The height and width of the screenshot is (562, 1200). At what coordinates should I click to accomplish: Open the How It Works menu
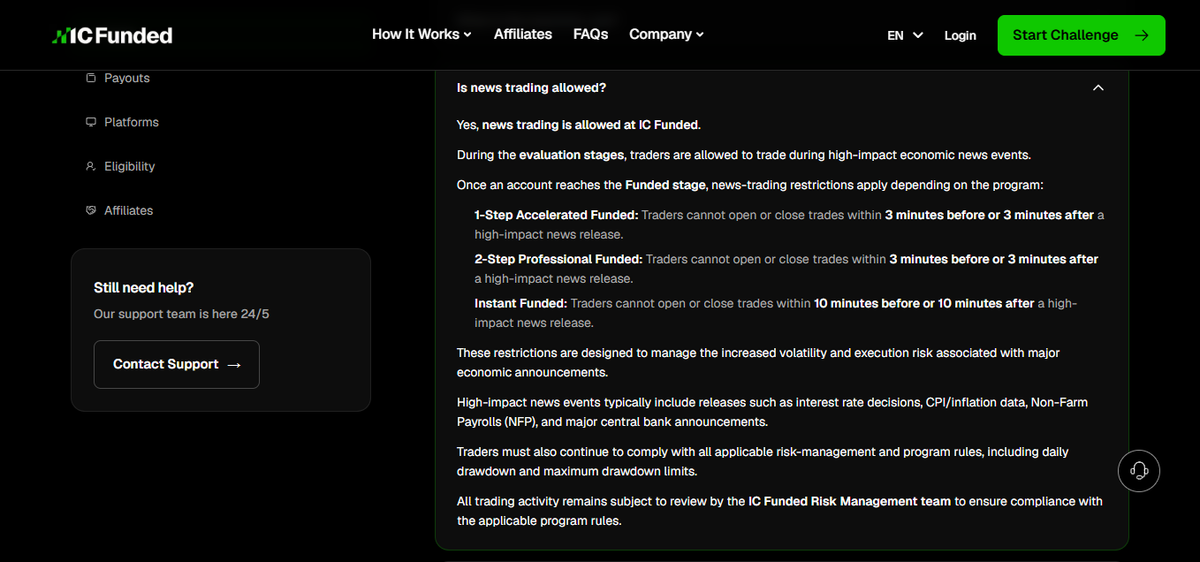click(x=422, y=34)
